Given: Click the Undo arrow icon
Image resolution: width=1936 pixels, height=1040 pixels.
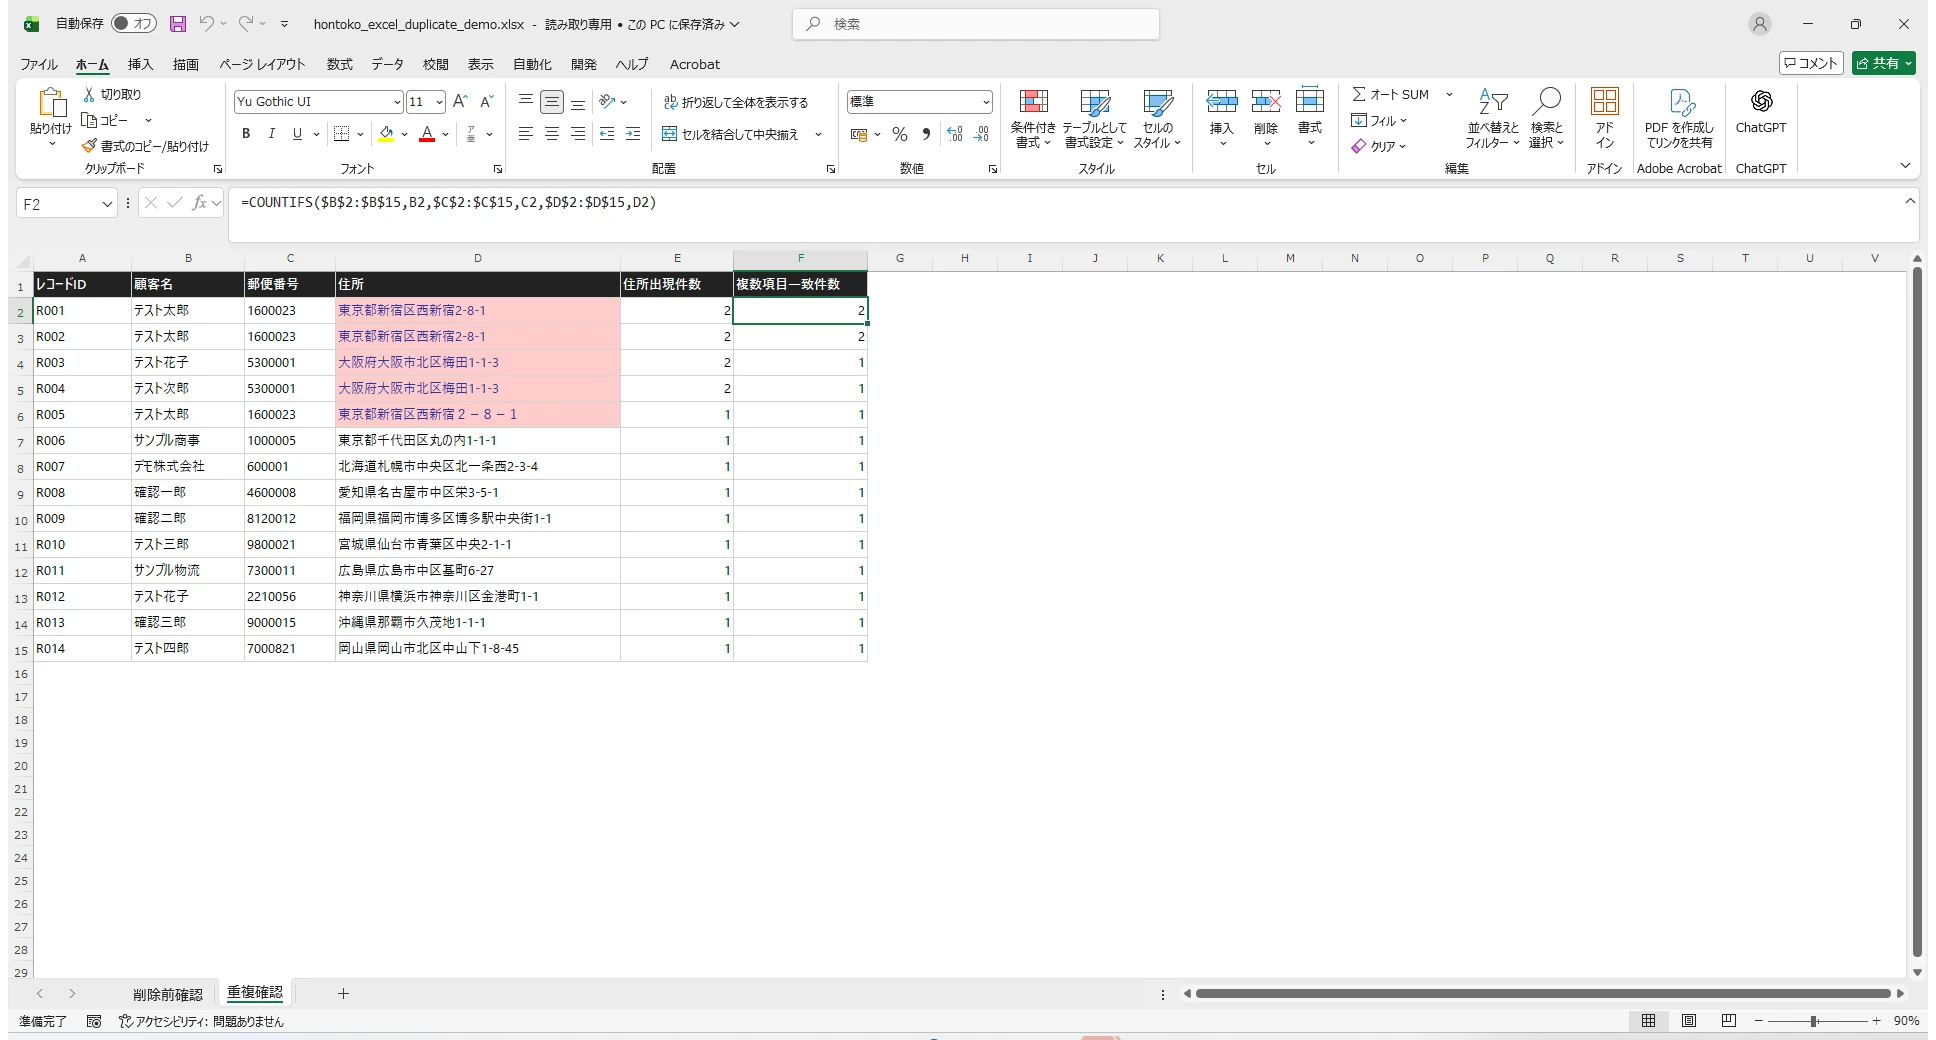Looking at the screenshot, I should [x=206, y=24].
